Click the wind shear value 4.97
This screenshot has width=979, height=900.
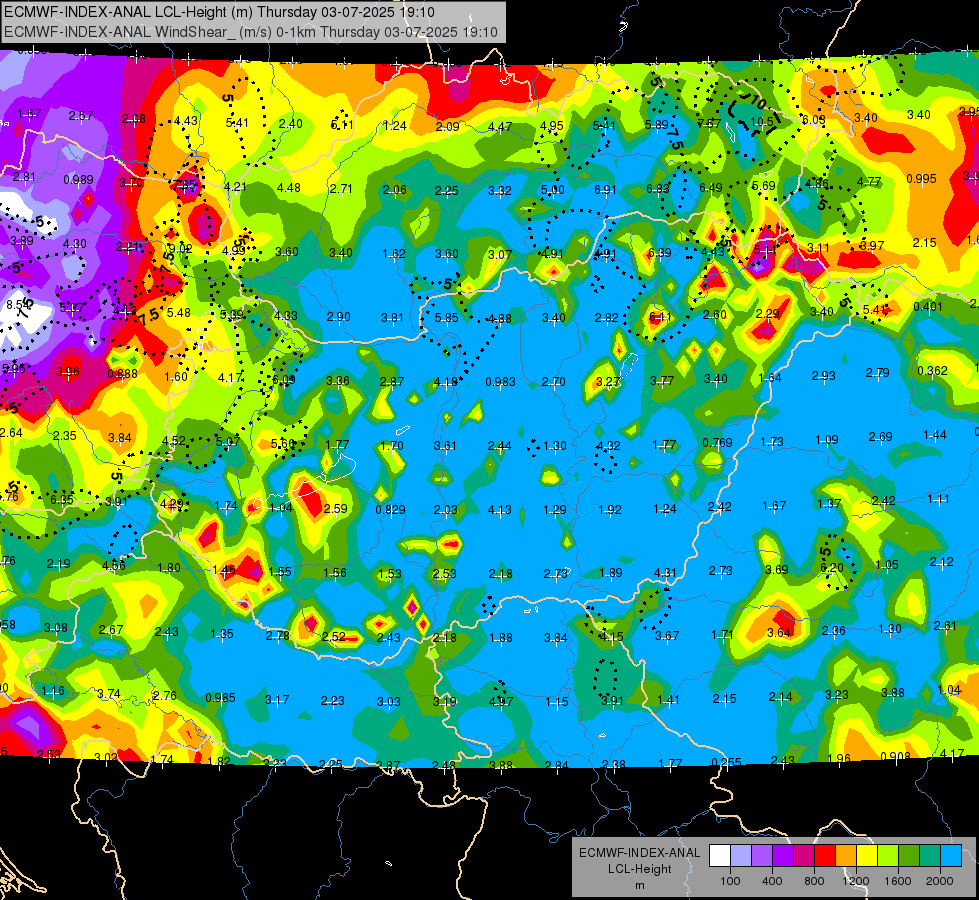(501, 701)
